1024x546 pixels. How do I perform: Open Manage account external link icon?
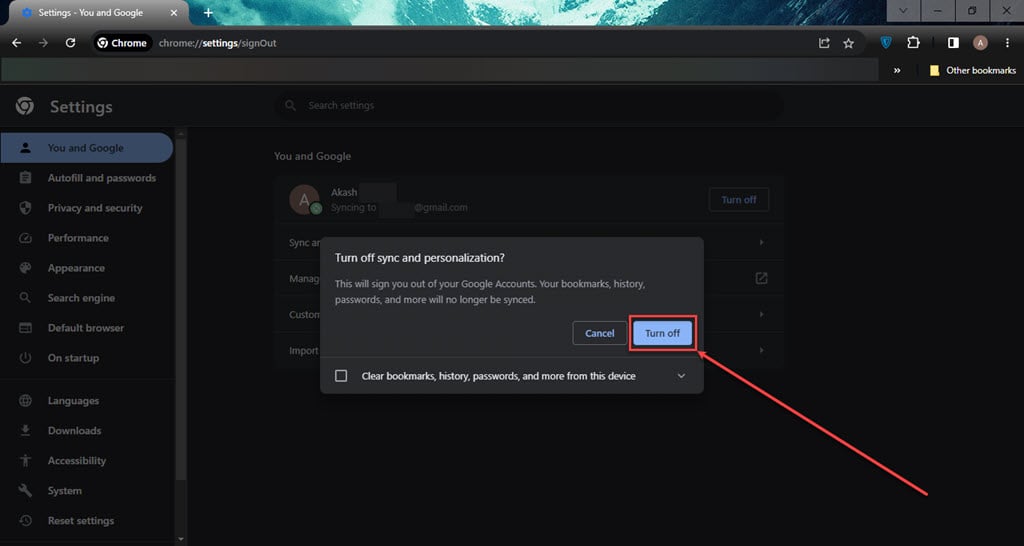pyautogui.click(x=761, y=278)
